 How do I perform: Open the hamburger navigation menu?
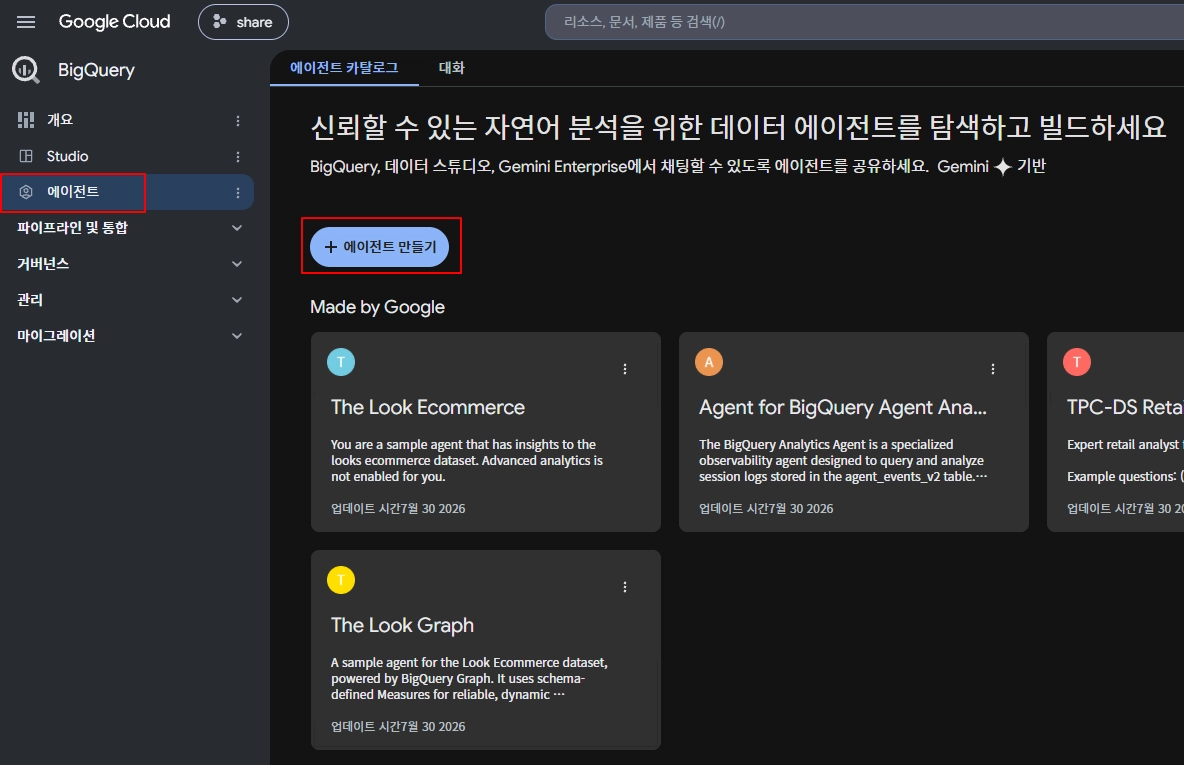coord(26,22)
